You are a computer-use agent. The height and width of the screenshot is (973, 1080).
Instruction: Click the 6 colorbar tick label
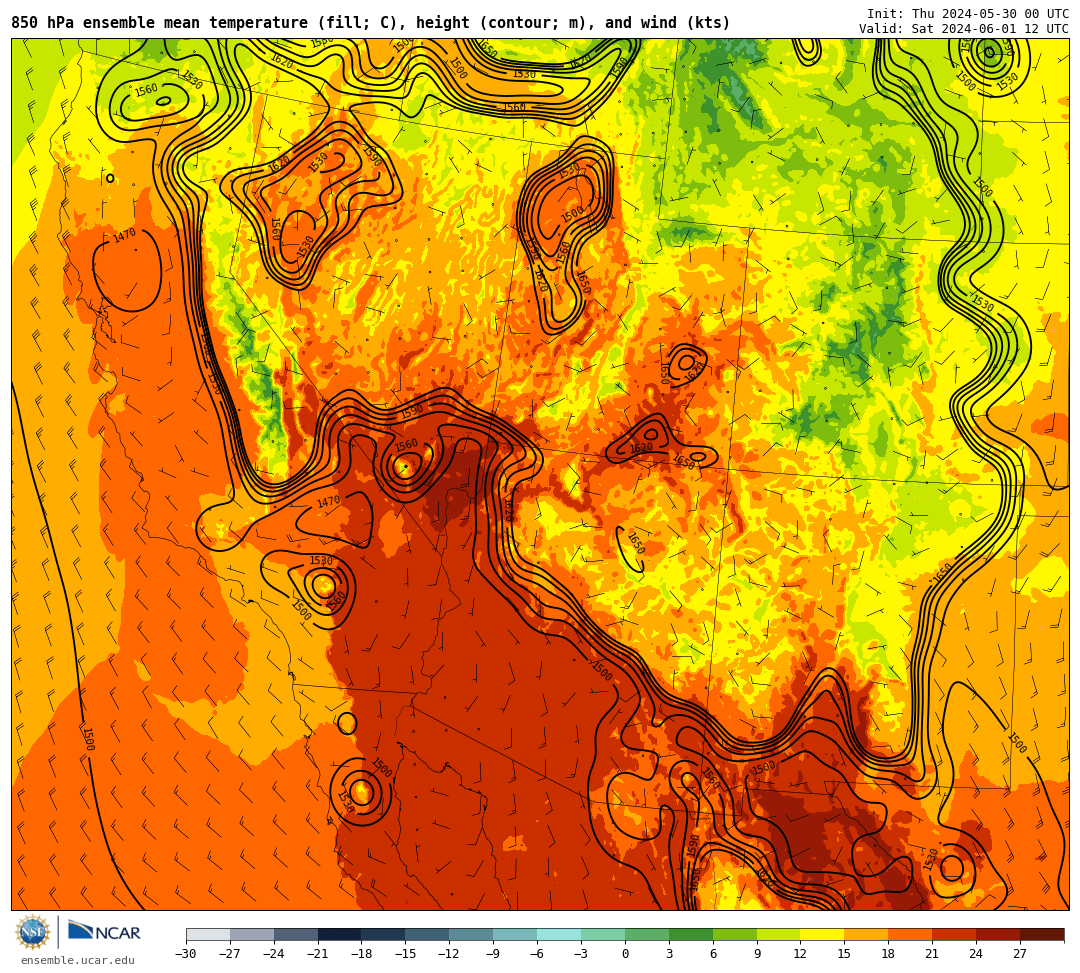click(713, 954)
